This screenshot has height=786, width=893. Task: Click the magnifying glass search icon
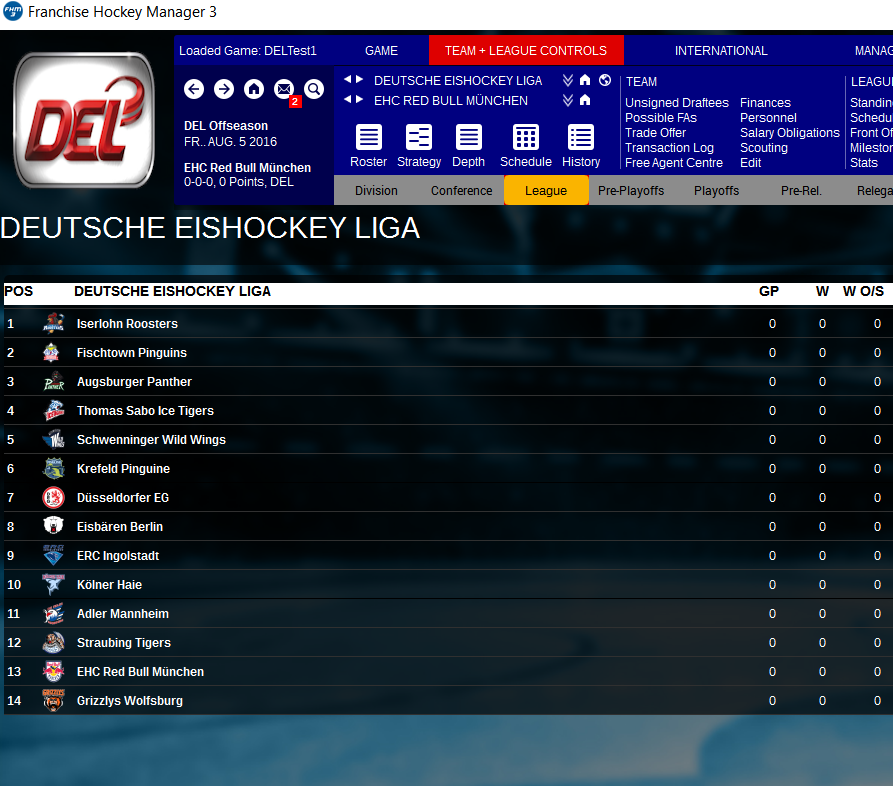314,89
